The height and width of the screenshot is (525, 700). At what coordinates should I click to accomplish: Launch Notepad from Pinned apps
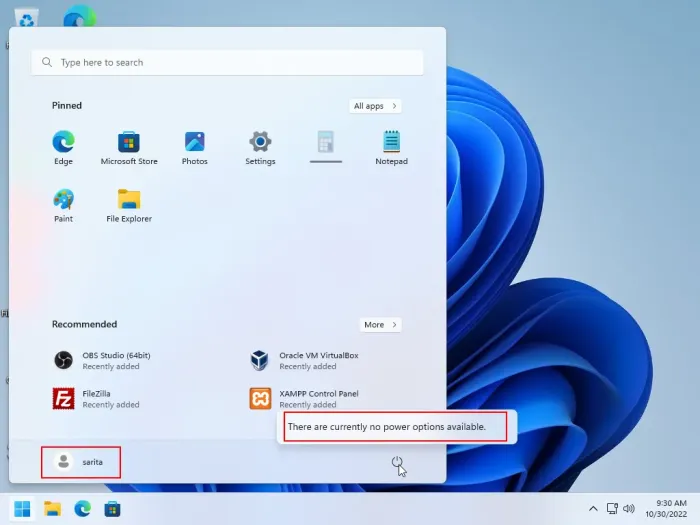tap(392, 148)
